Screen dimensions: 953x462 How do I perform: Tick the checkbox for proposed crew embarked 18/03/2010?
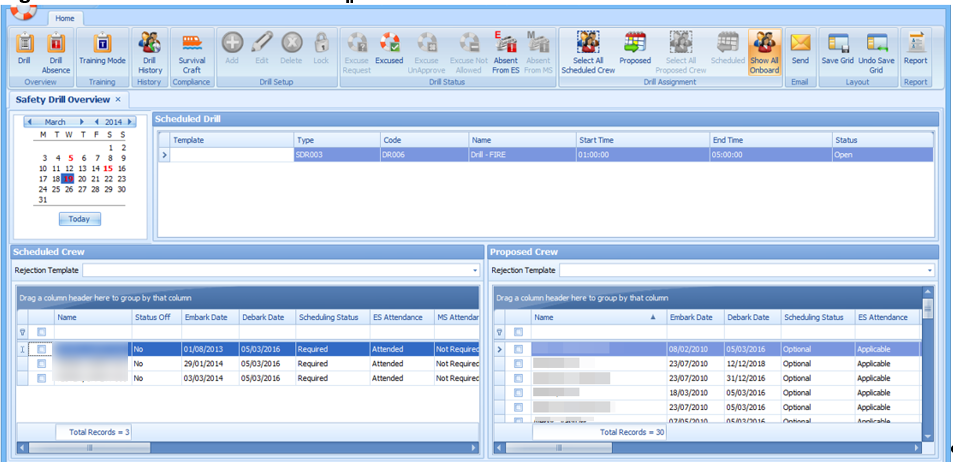[x=518, y=393]
